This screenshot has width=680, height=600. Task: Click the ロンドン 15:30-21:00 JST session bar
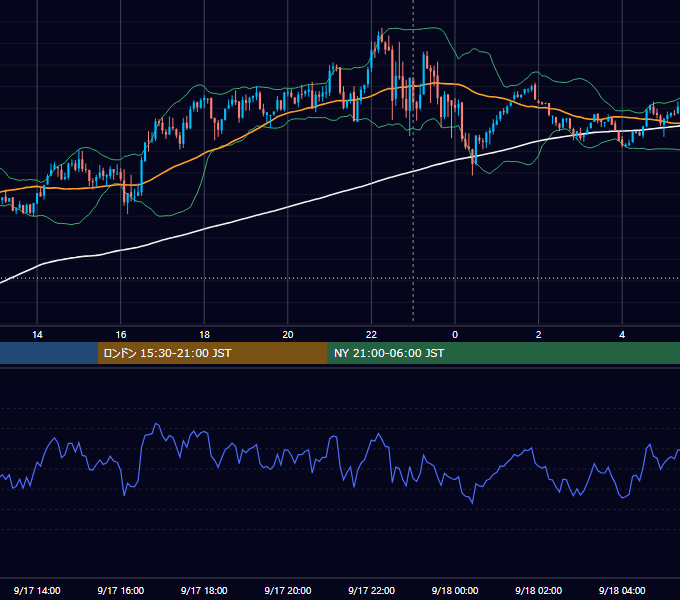212,353
